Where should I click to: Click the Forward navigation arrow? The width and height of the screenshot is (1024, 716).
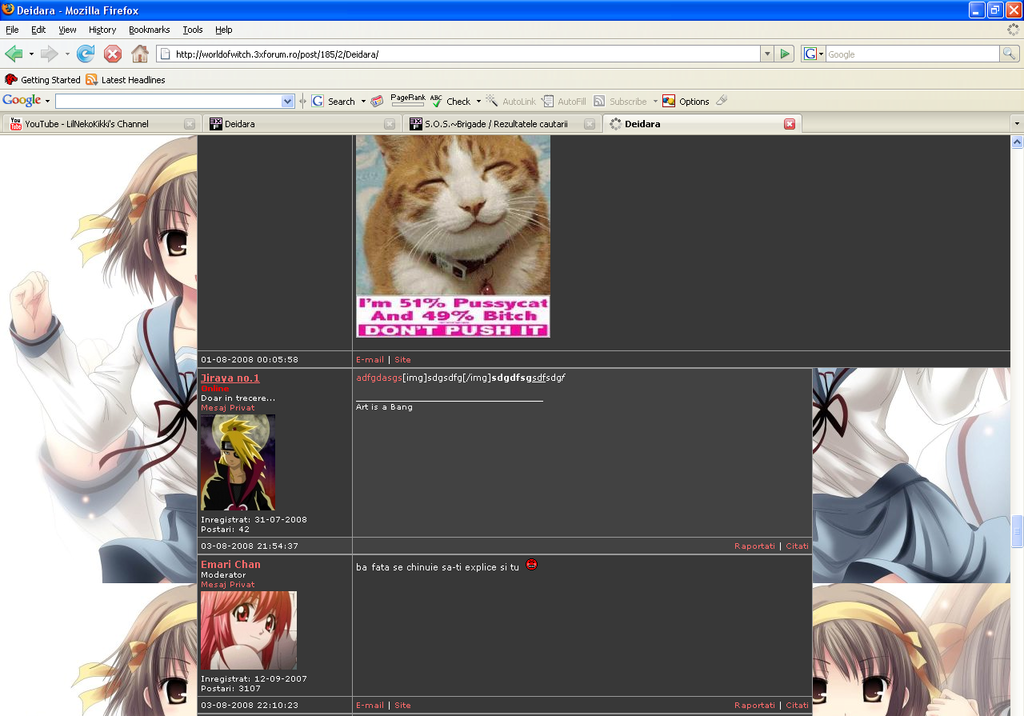point(49,54)
